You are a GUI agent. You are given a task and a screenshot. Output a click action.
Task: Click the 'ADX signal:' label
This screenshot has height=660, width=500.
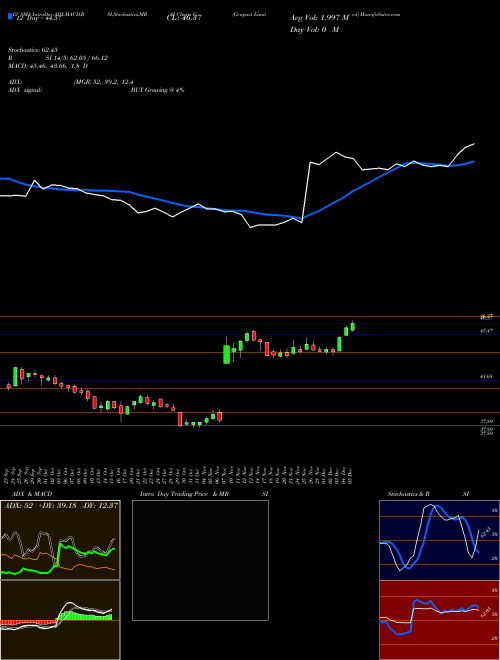[25, 90]
